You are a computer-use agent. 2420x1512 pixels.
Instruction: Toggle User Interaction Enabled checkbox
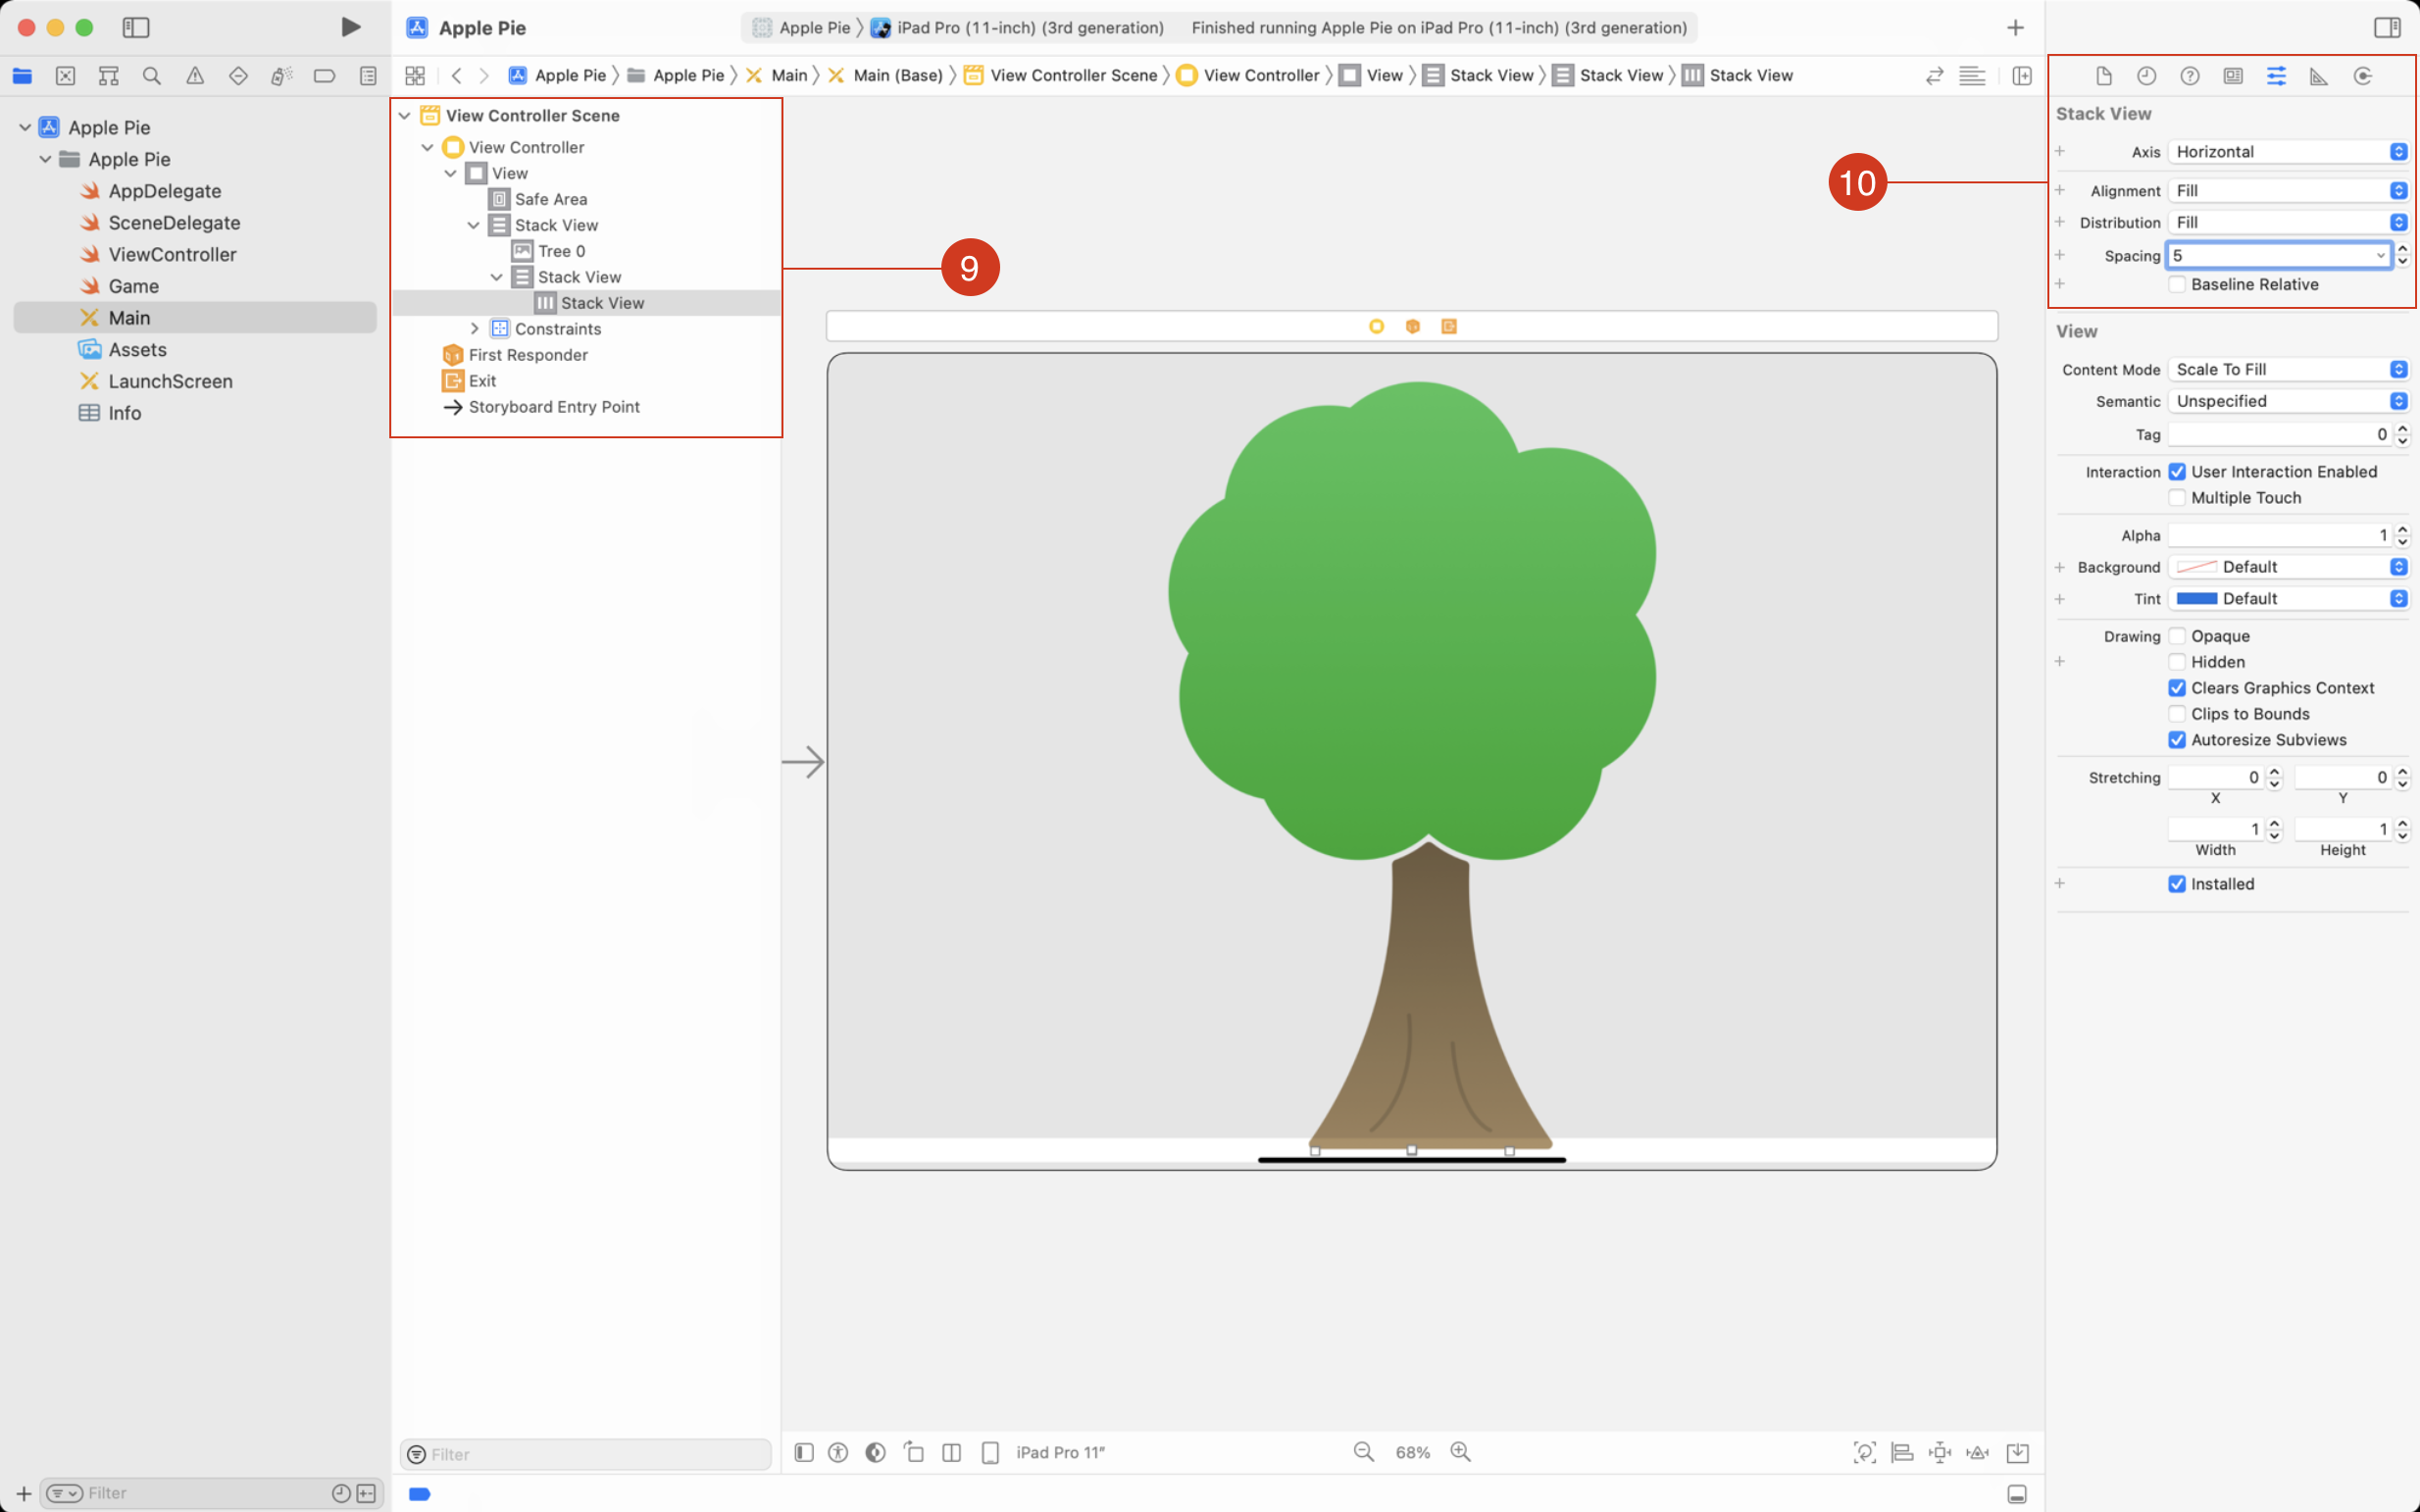[x=2175, y=471]
